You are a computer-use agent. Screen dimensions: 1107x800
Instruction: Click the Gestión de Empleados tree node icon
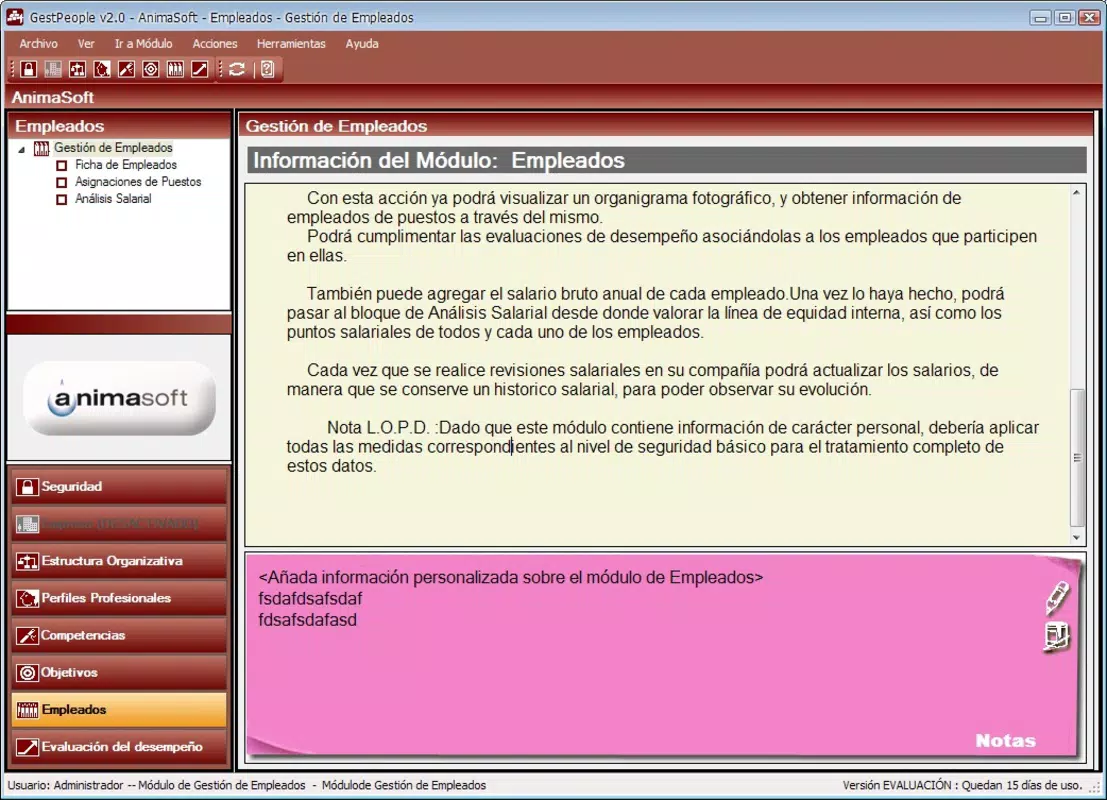(42, 148)
